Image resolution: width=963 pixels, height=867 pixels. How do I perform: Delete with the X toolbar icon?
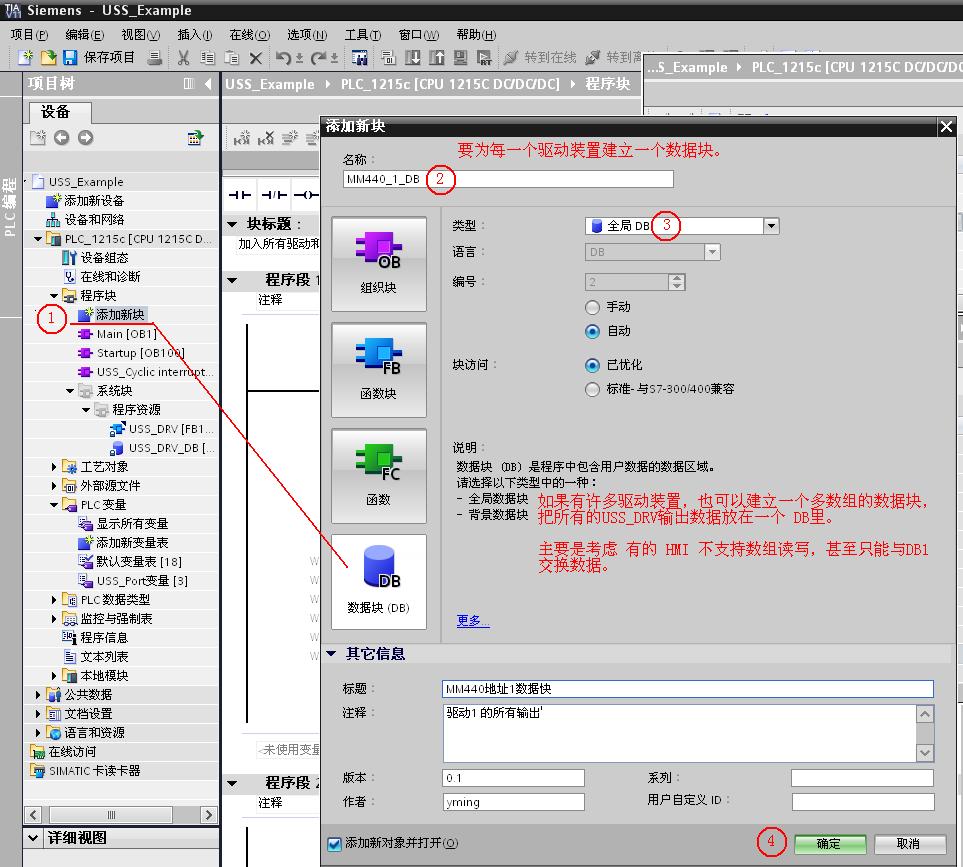(x=255, y=58)
